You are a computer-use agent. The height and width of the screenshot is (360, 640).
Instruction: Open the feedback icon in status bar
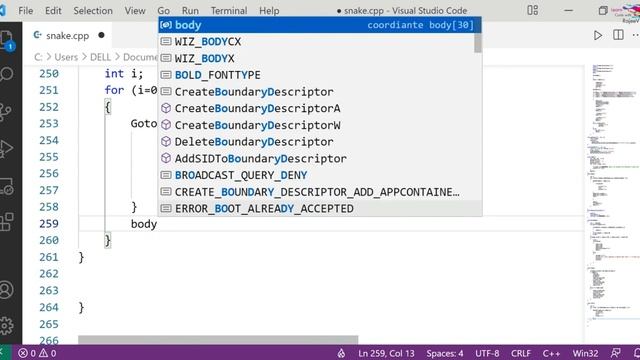click(616, 353)
